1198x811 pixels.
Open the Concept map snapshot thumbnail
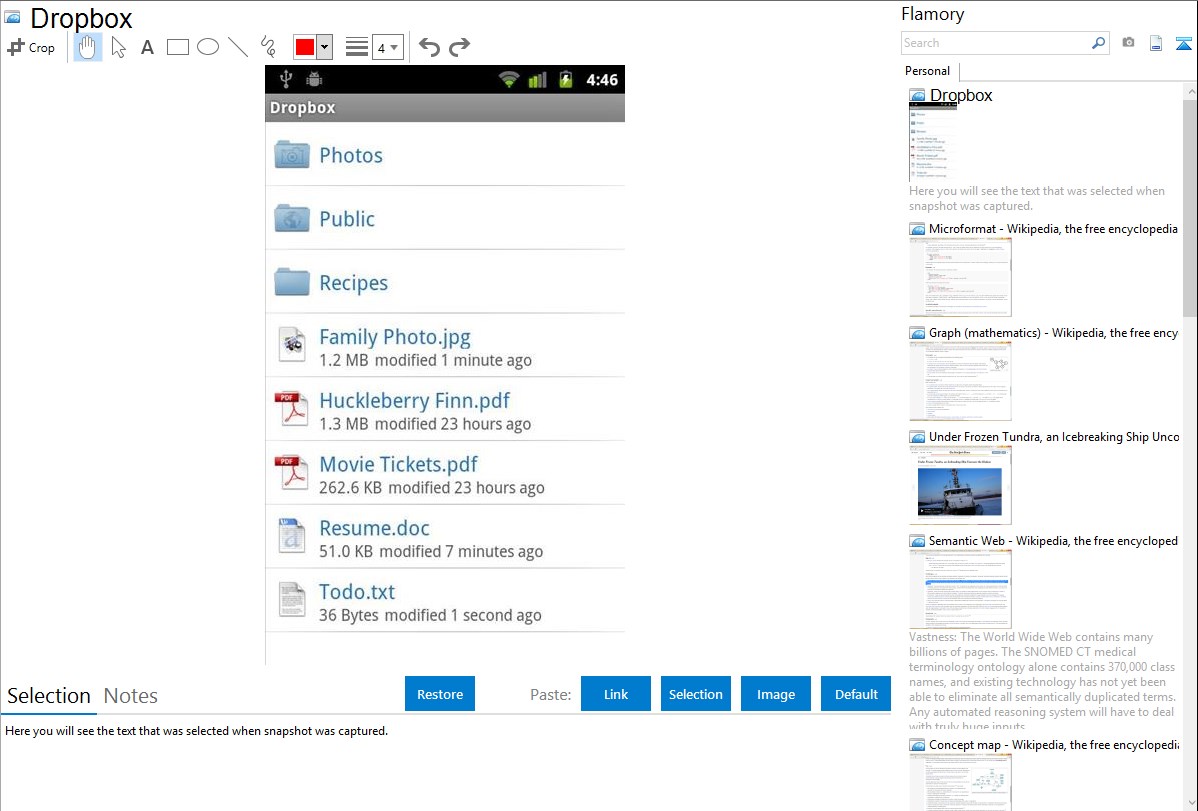coord(960,783)
